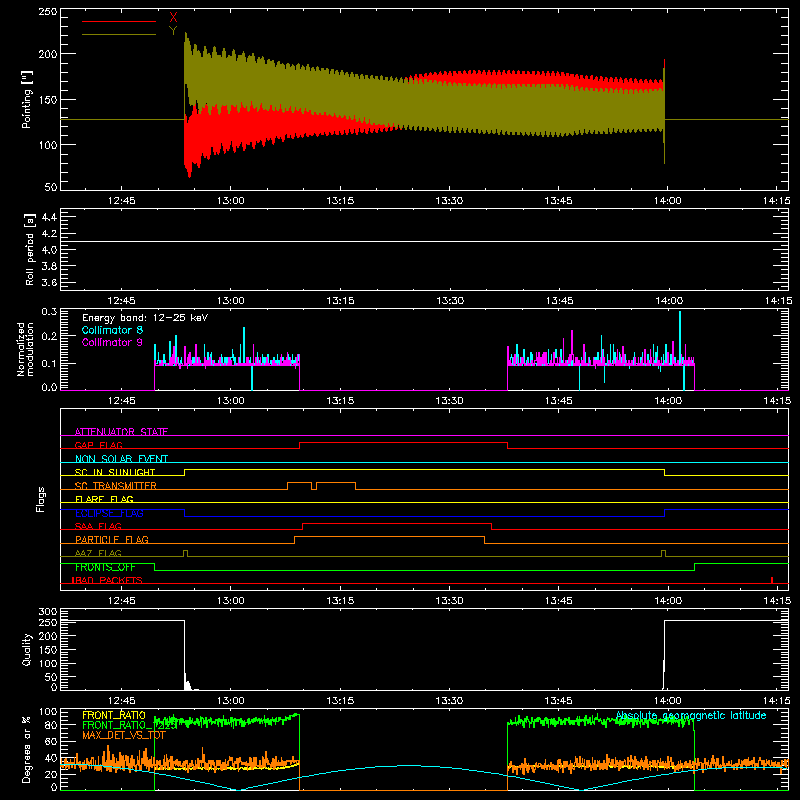Select the 'Energy band: 12-25 keV' text
The image size is (800, 800).
coord(145,318)
